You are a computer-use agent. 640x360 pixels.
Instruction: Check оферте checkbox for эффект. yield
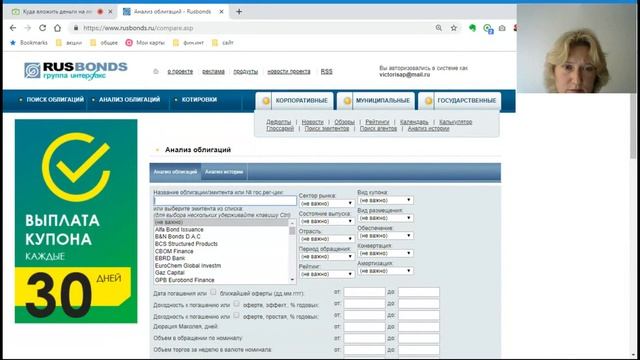point(236,304)
